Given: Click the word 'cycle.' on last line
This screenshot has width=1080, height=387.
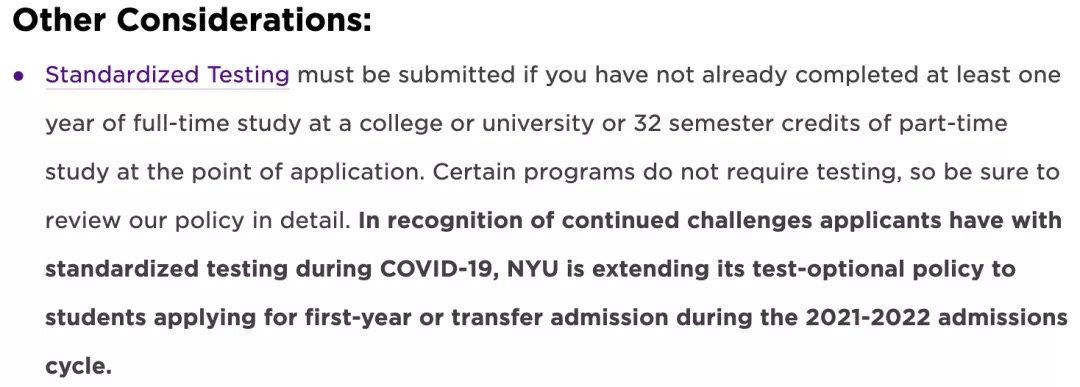Looking at the screenshot, I should coord(79,366).
